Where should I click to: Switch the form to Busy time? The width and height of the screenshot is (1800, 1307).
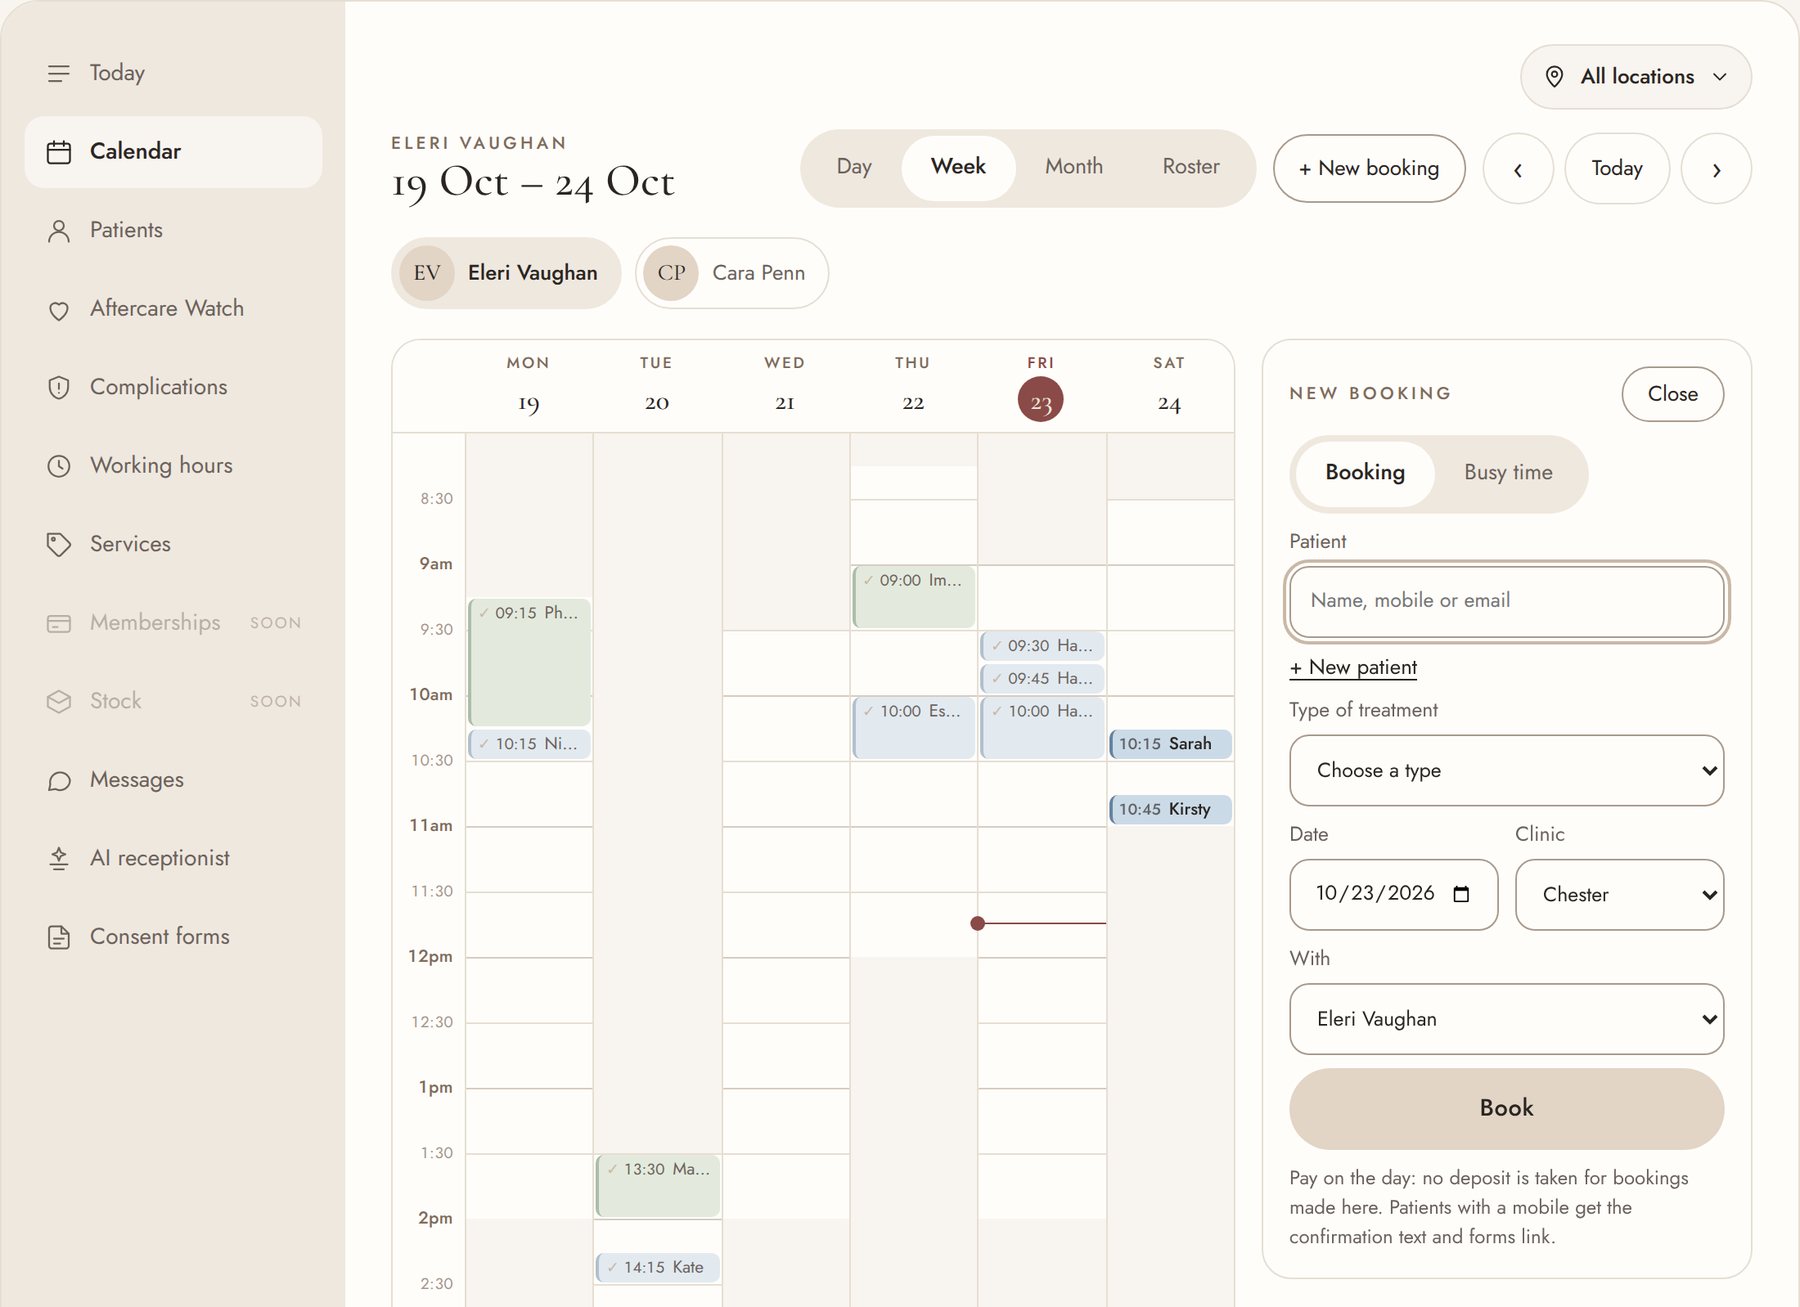(x=1508, y=473)
